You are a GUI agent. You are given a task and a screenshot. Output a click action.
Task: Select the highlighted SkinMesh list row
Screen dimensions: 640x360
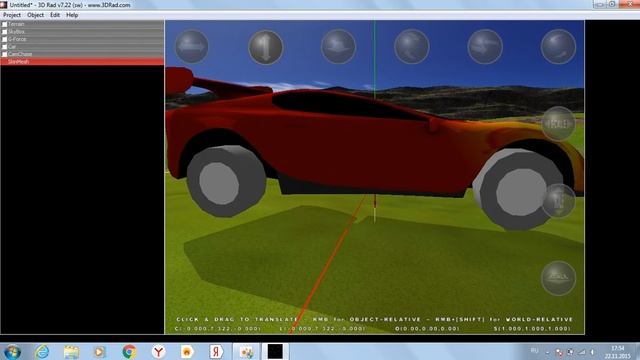coord(82,62)
